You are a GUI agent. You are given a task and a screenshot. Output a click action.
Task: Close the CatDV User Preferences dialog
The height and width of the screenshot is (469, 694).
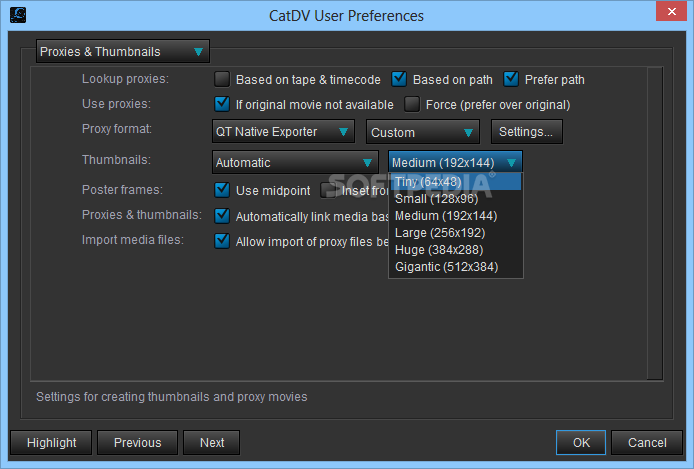(x=671, y=11)
